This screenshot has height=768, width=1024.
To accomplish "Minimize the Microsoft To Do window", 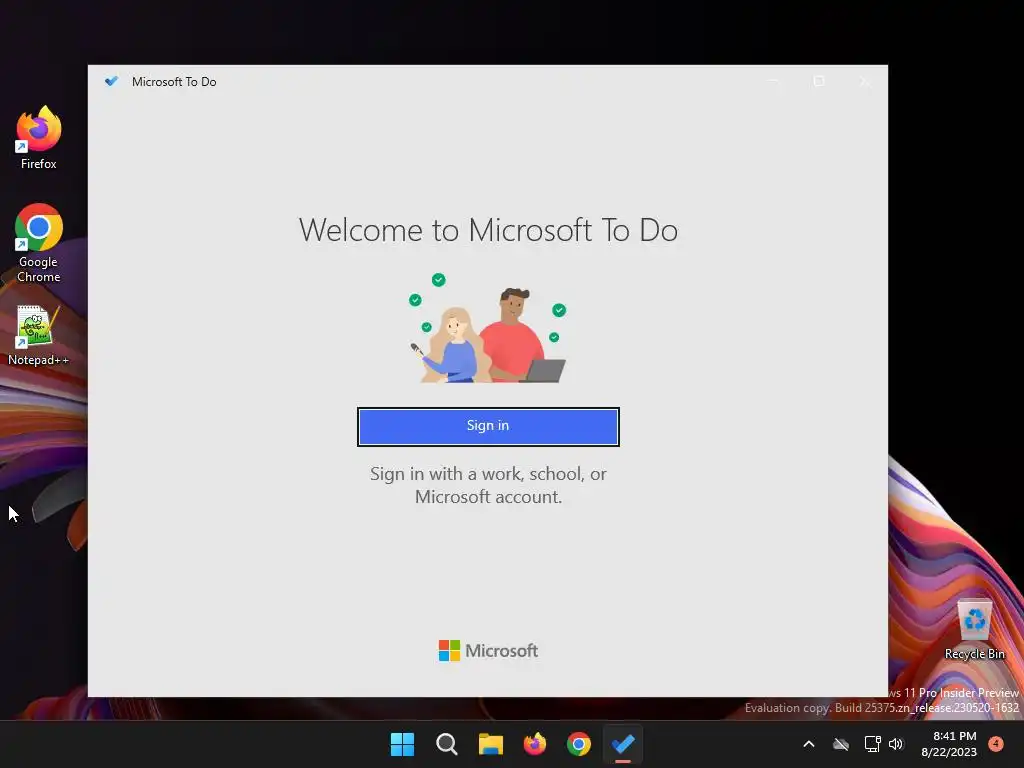I will pos(773,81).
